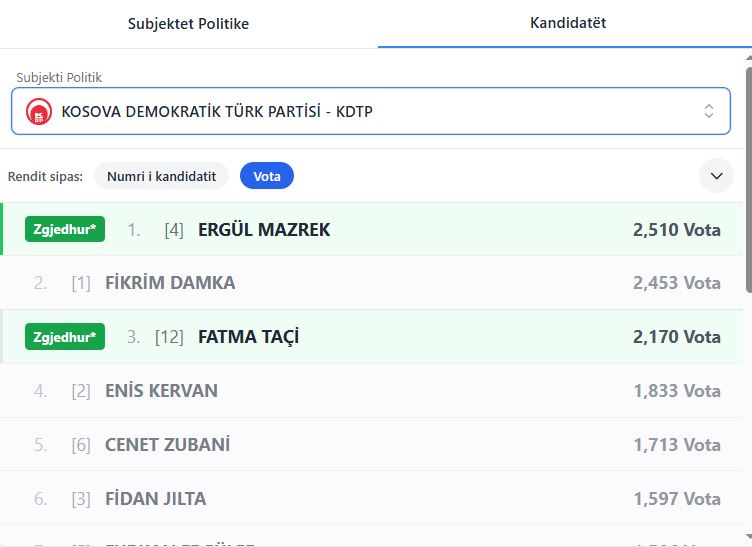Image resolution: width=752 pixels, height=547 pixels.
Task: Click candidate number [12] label
Action: coord(169,337)
